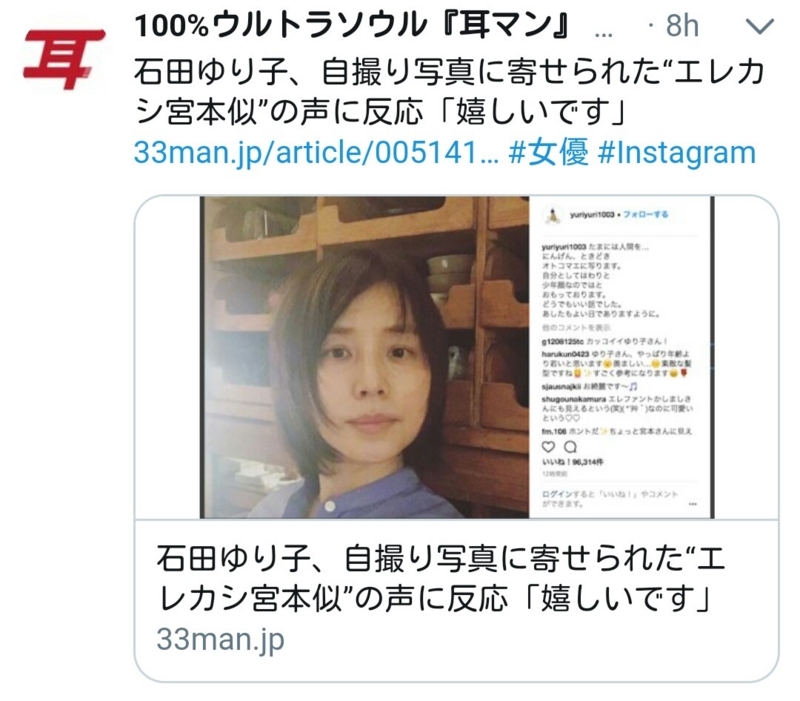Open the article preview selfie image

click(457, 357)
